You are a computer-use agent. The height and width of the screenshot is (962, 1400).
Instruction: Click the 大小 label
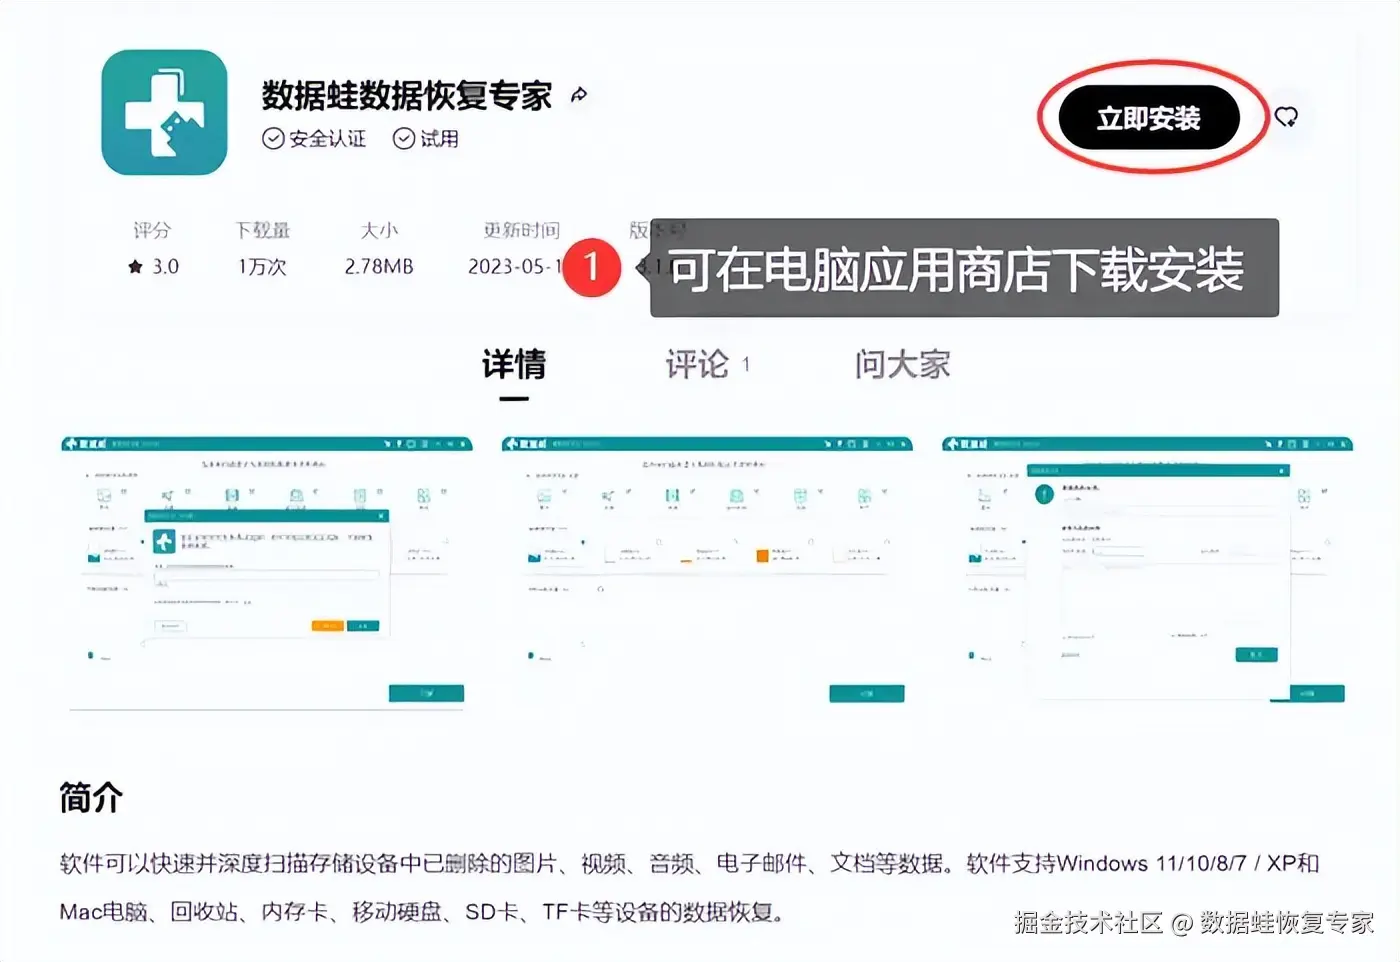coord(379,230)
